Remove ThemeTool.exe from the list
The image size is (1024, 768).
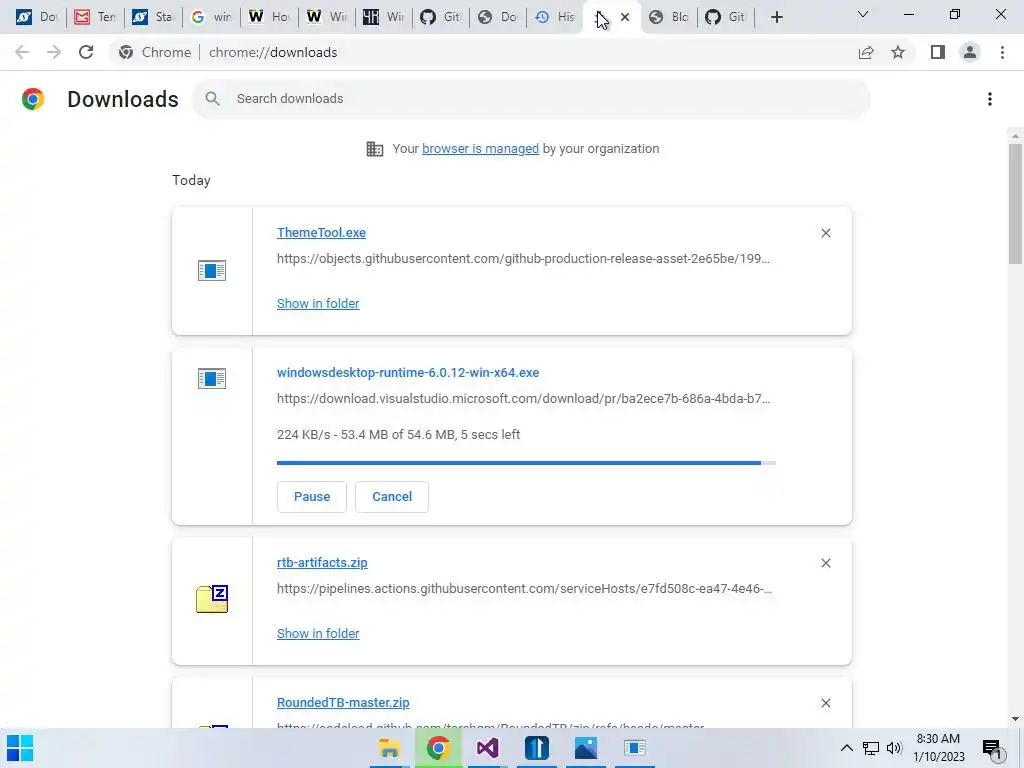[825, 233]
